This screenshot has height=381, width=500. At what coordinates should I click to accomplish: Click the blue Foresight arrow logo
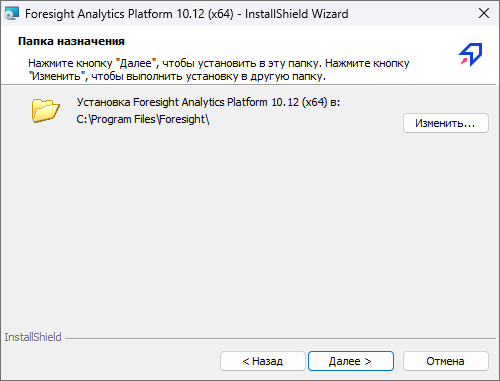pyautogui.click(x=470, y=55)
